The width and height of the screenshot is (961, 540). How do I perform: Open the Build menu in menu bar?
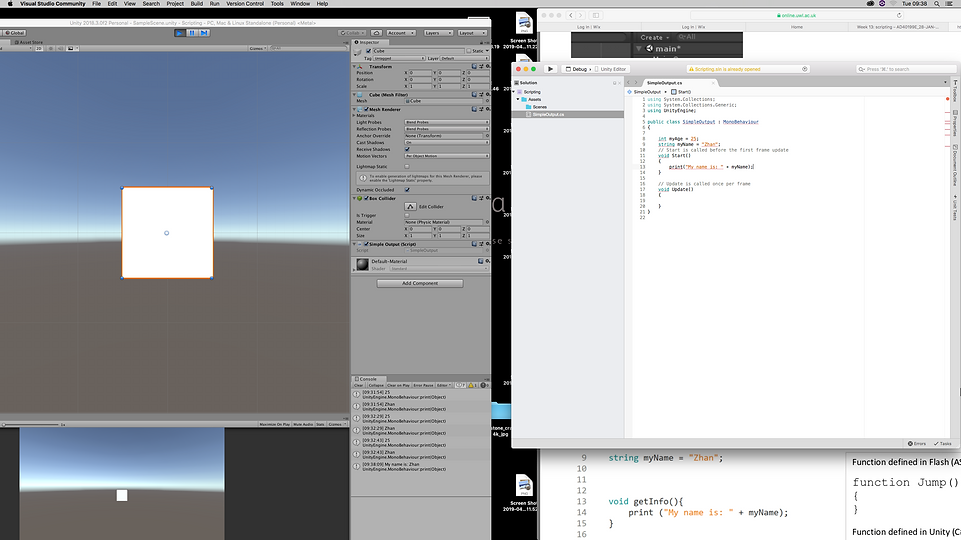click(197, 4)
